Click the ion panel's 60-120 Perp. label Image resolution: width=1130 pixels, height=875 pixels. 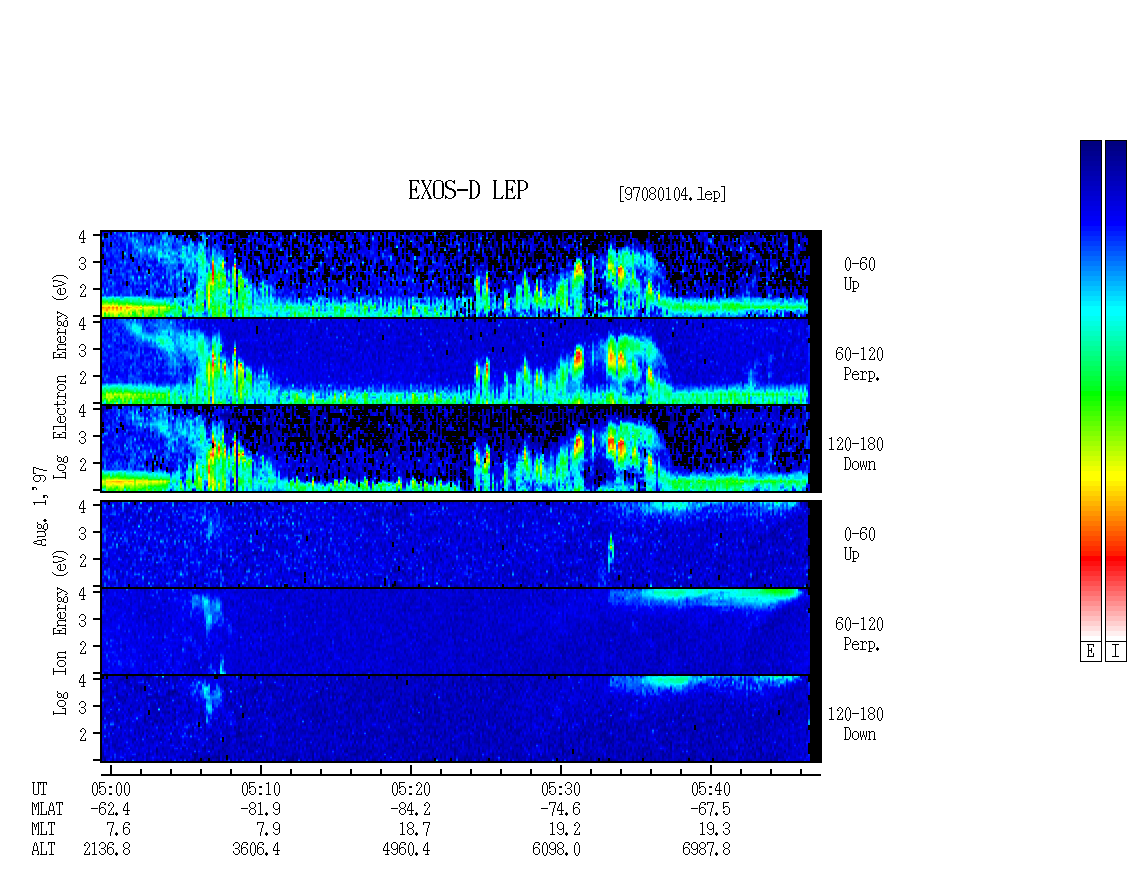pos(859,634)
